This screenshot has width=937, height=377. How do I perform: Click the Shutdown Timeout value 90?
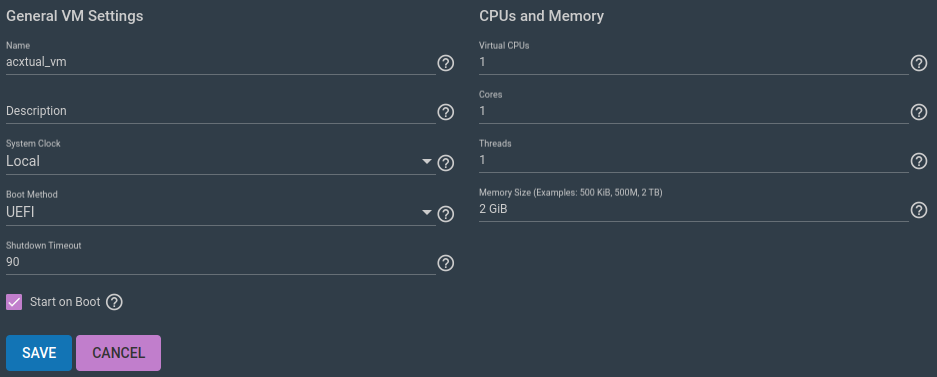click(13, 262)
